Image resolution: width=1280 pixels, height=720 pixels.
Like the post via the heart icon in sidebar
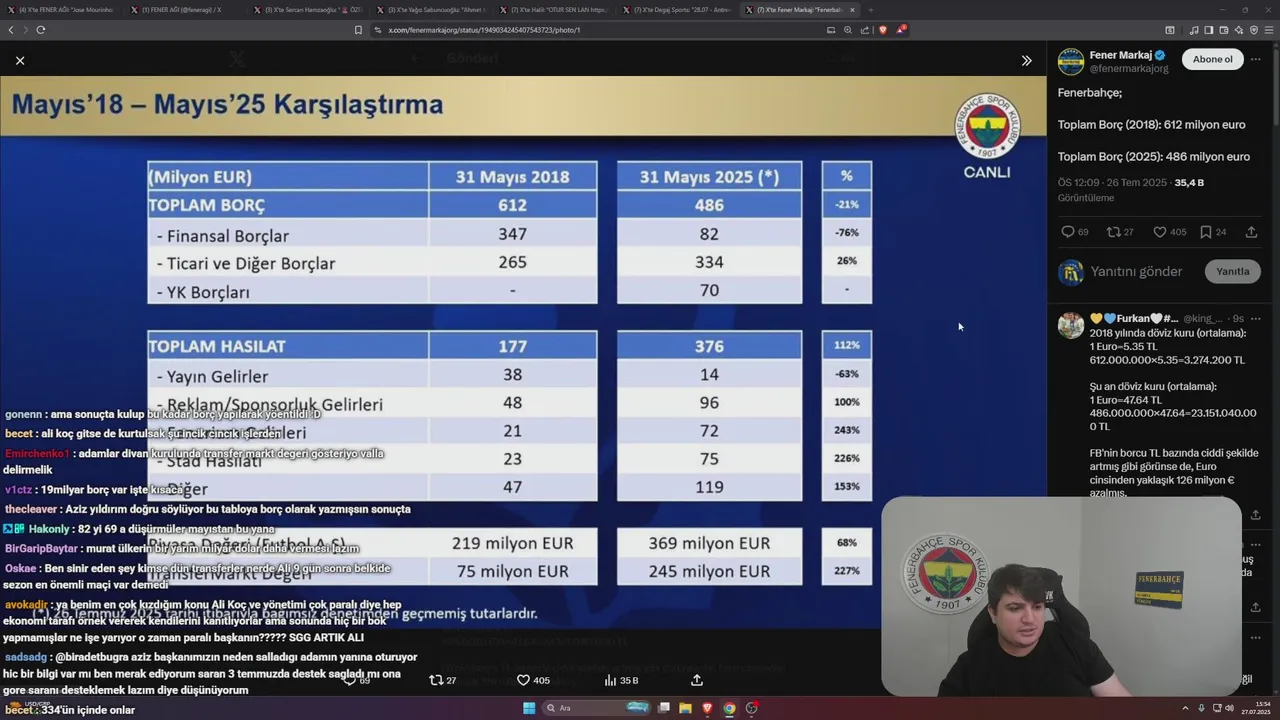tap(1160, 232)
